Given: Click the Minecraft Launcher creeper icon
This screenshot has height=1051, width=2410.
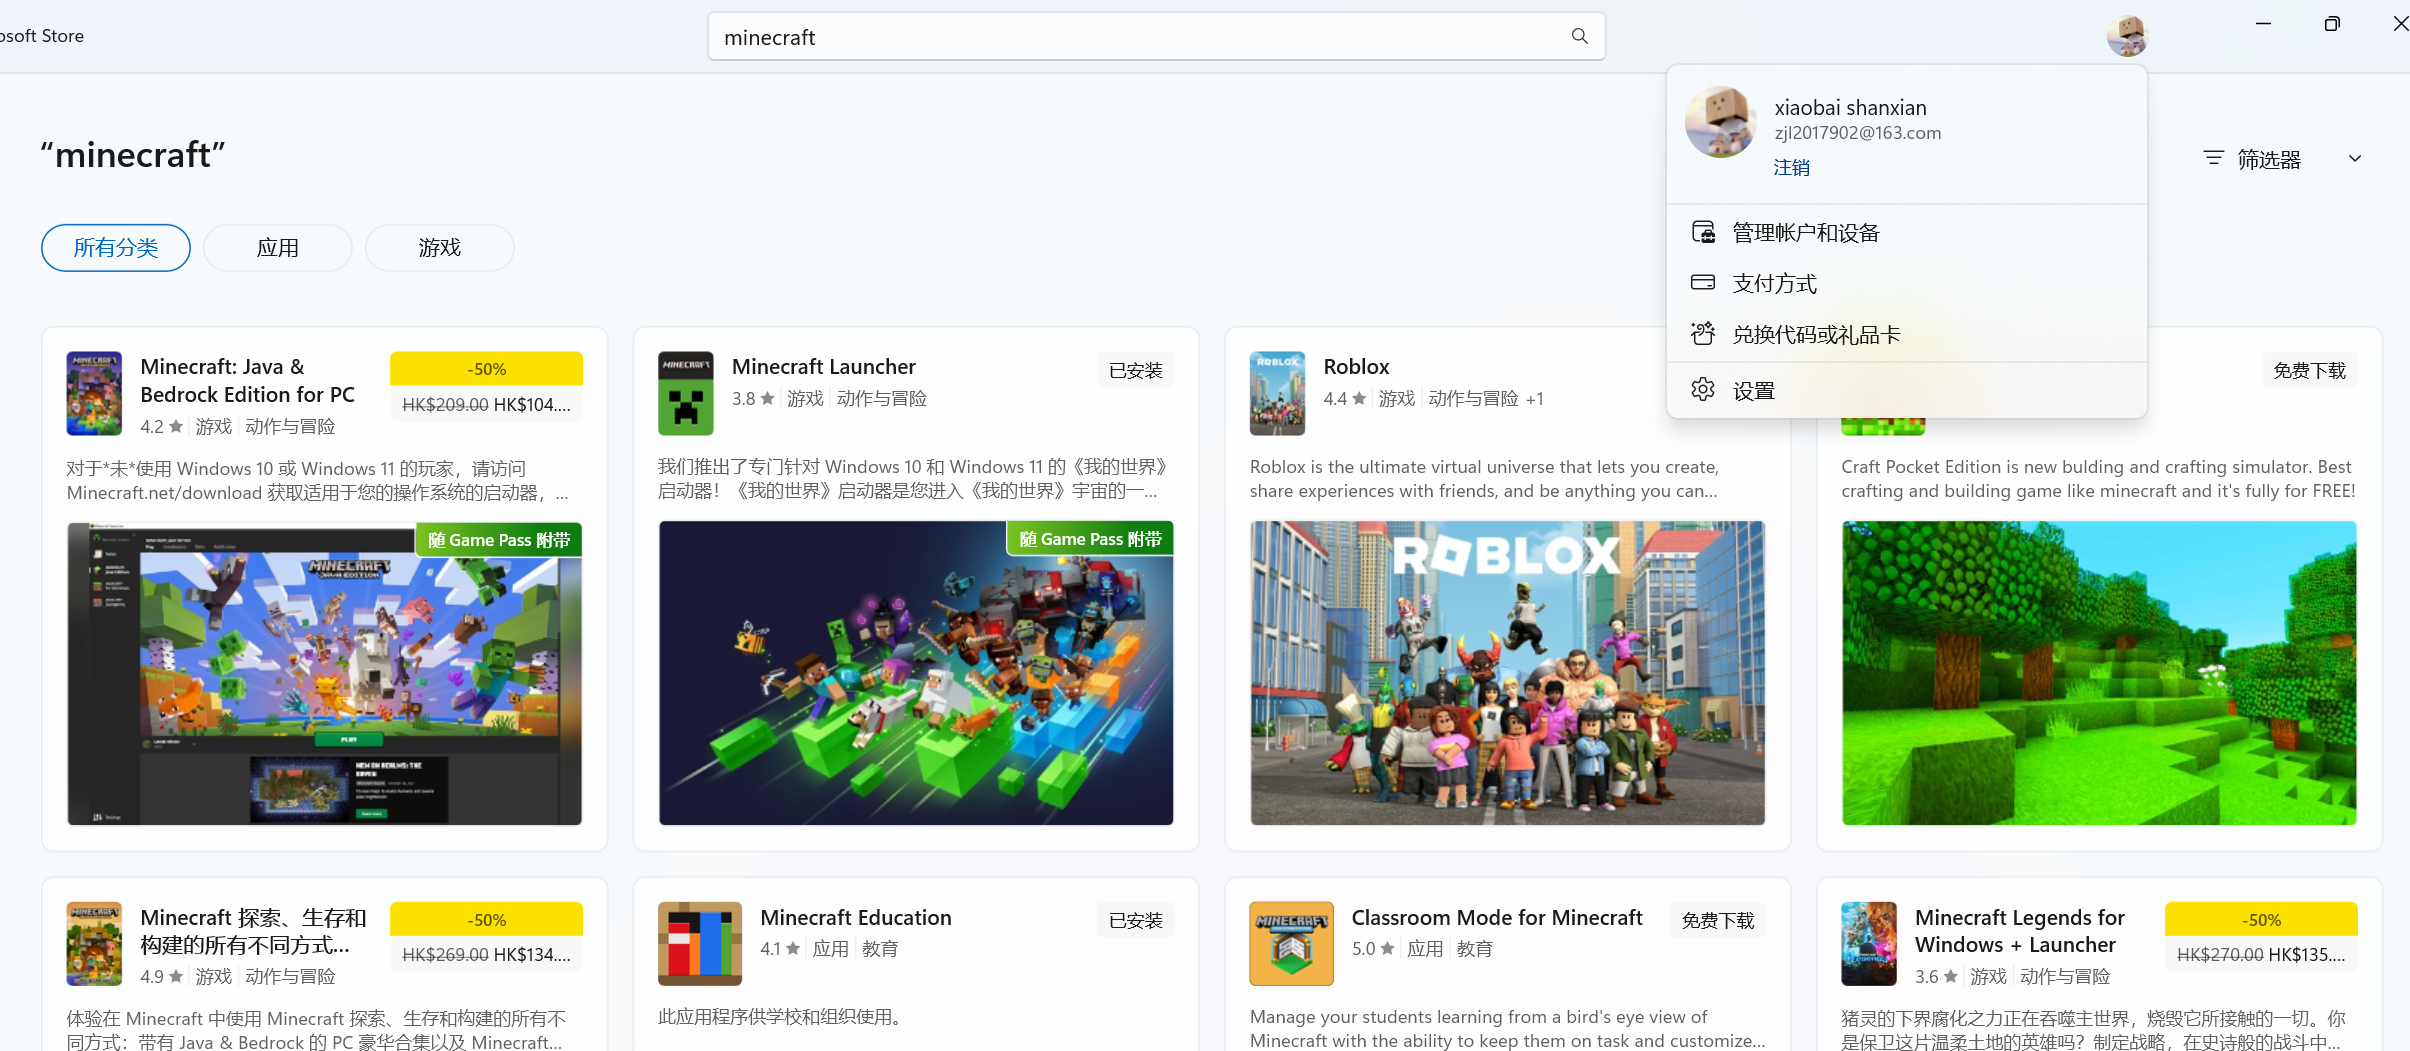Looking at the screenshot, I should tap(686, 393).
